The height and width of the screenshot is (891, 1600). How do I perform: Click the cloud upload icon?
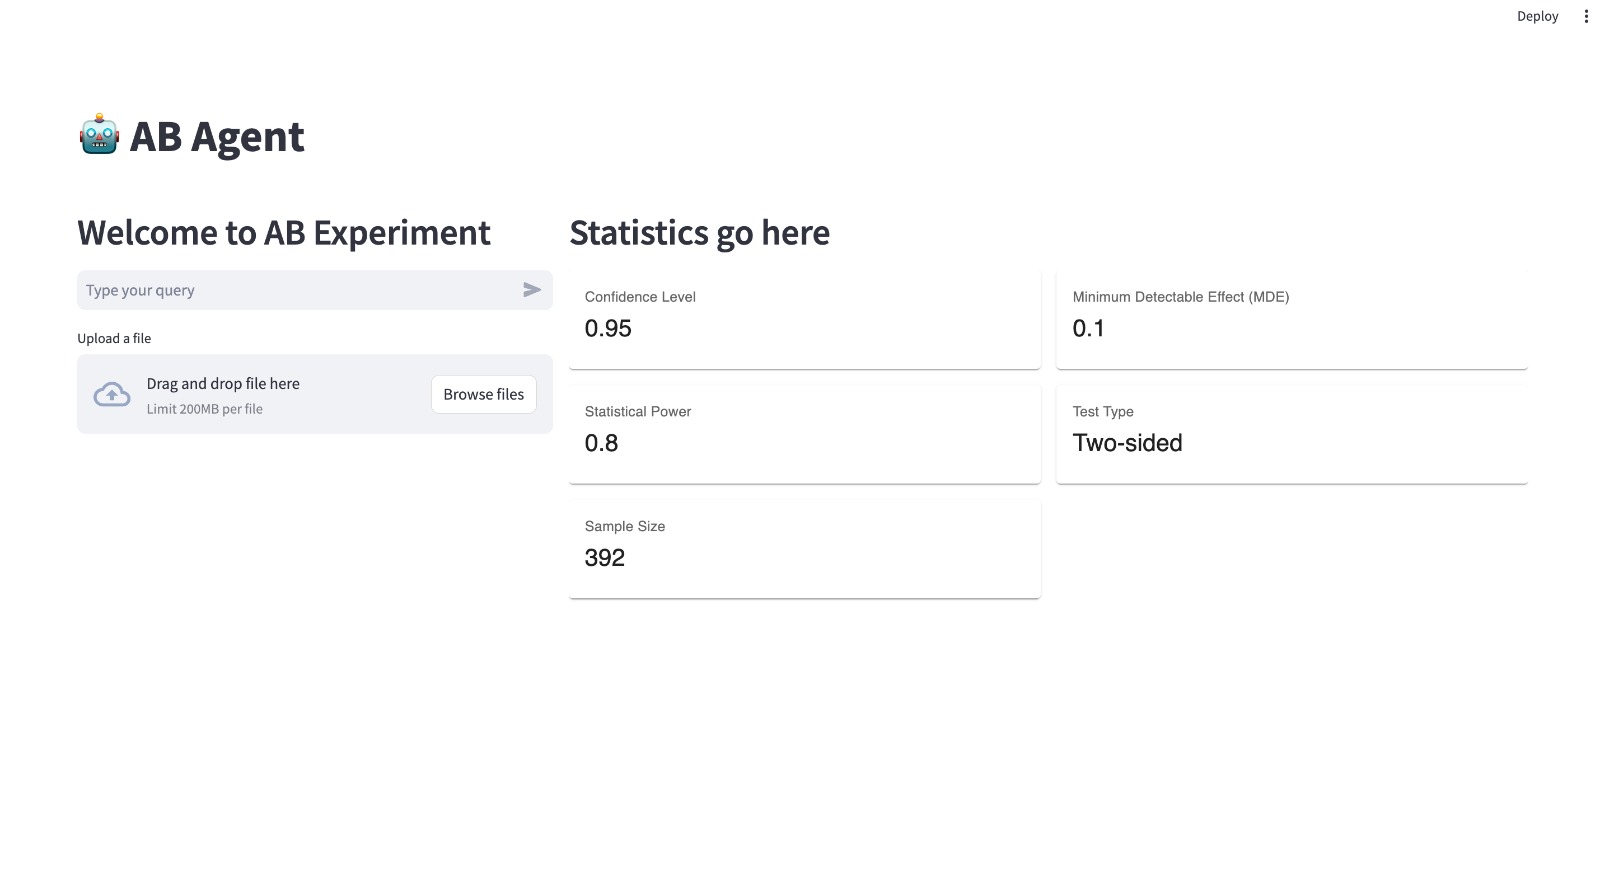click(112, 395)
